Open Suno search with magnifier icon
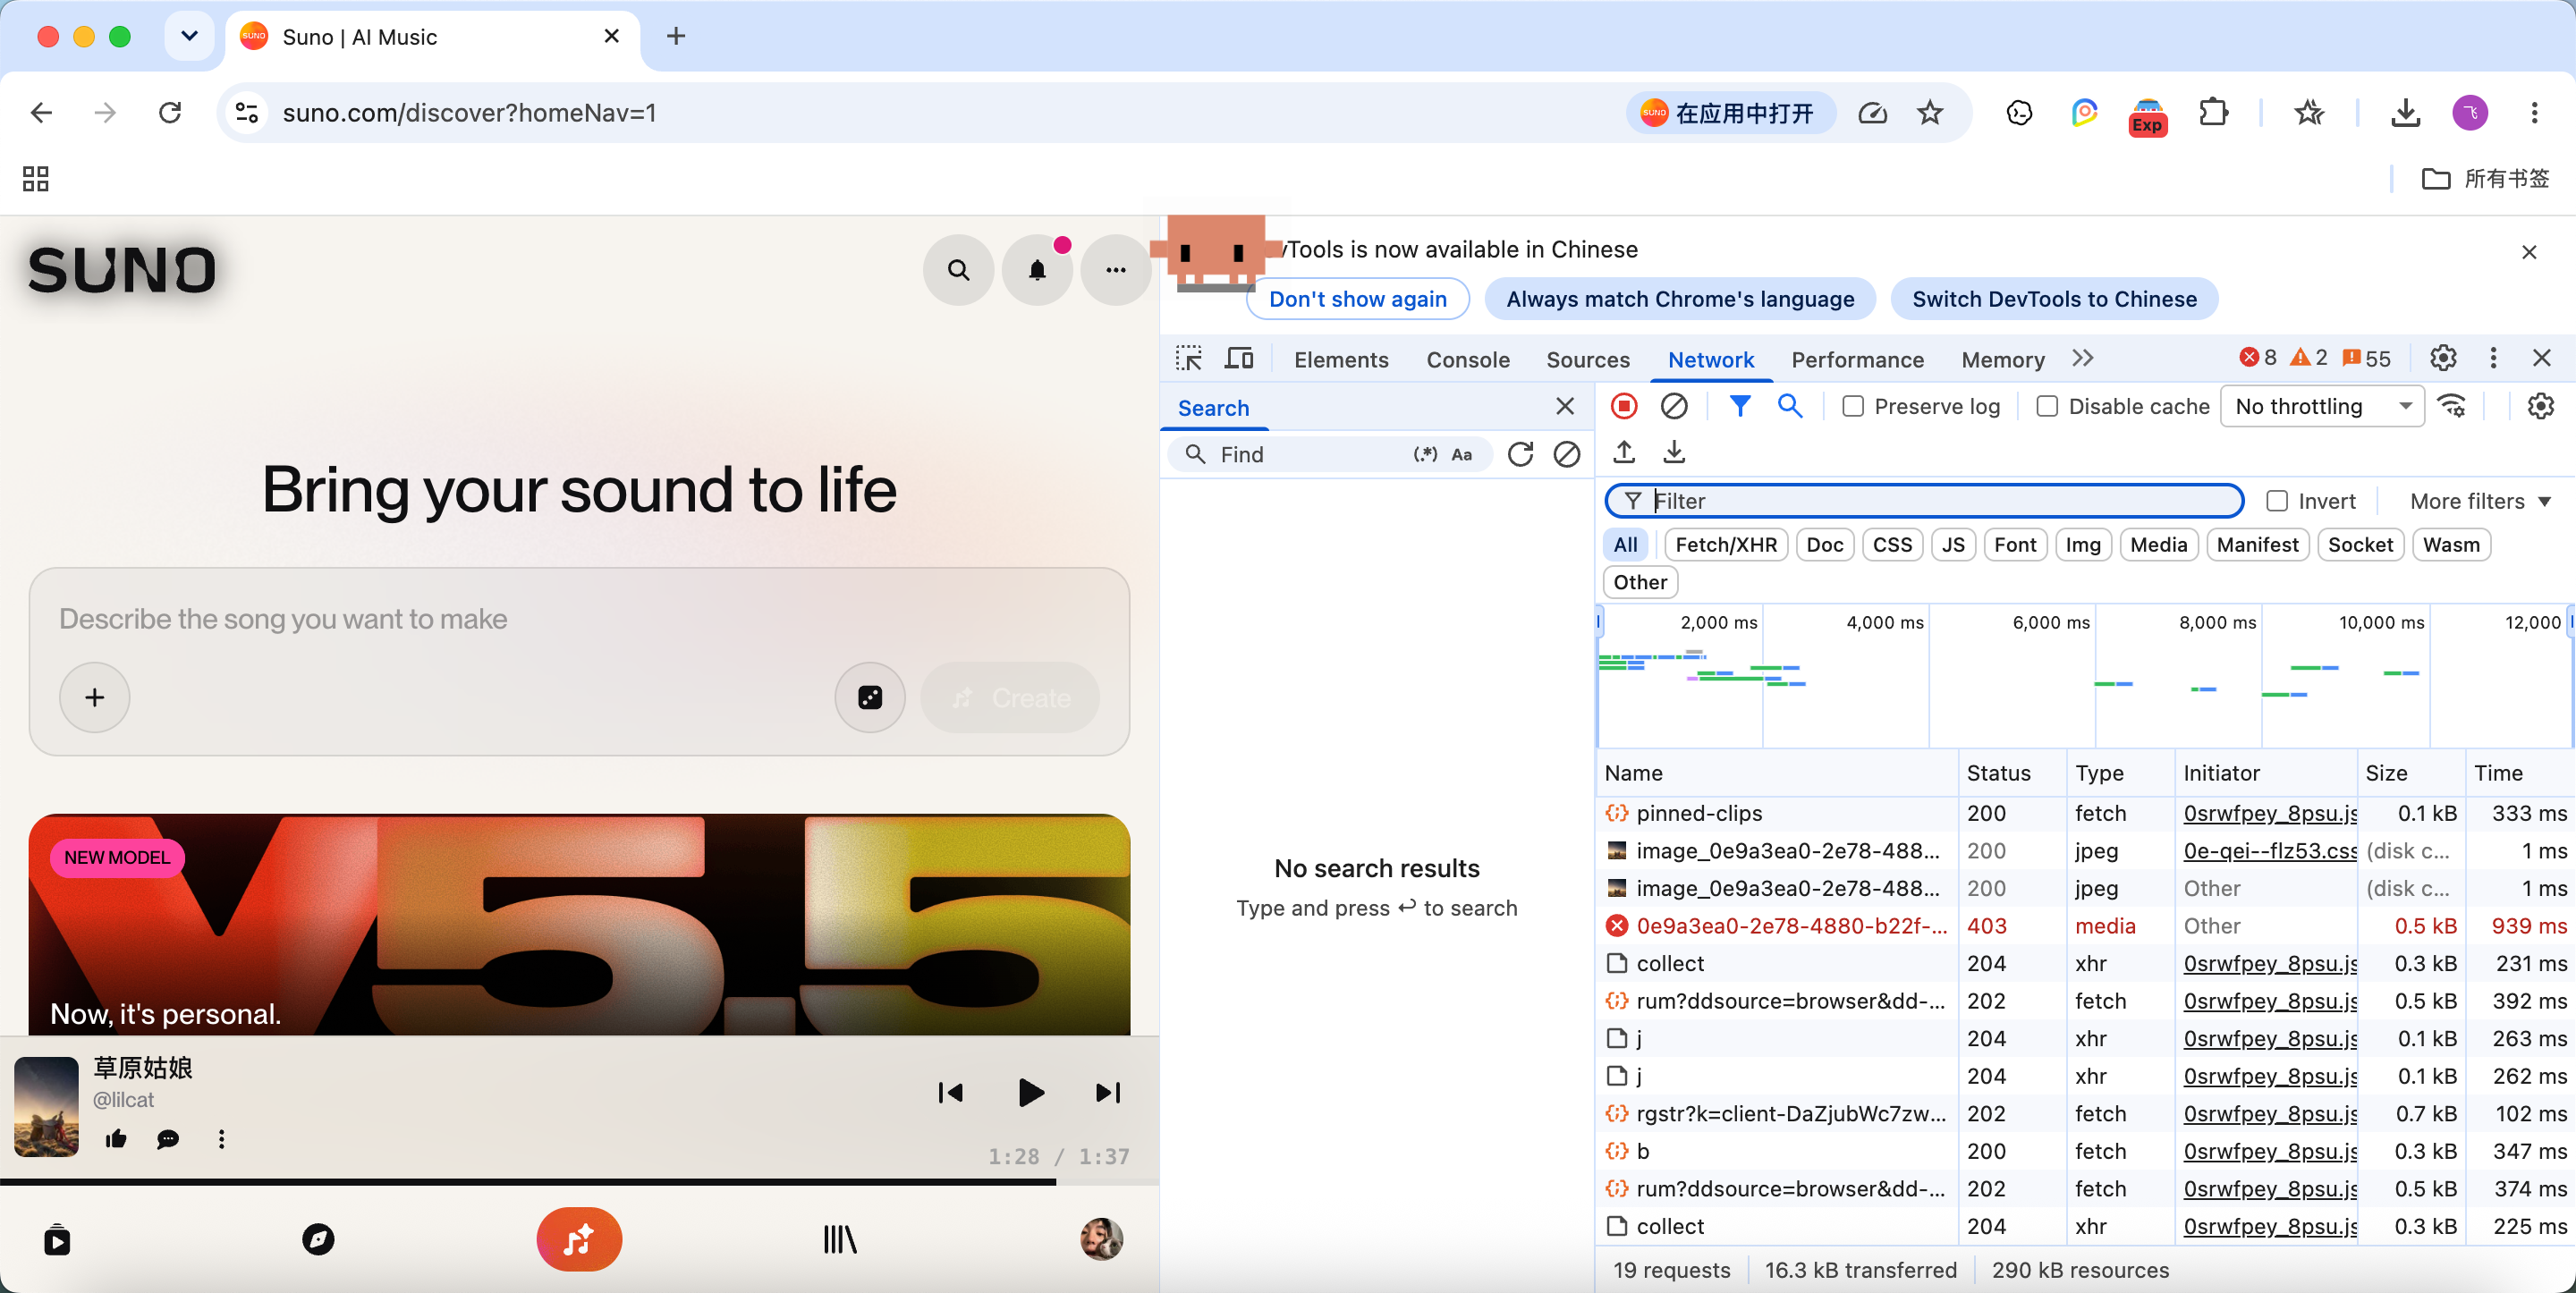Viewport: 2576px width, 1293px height. click(x=958, y=270)
